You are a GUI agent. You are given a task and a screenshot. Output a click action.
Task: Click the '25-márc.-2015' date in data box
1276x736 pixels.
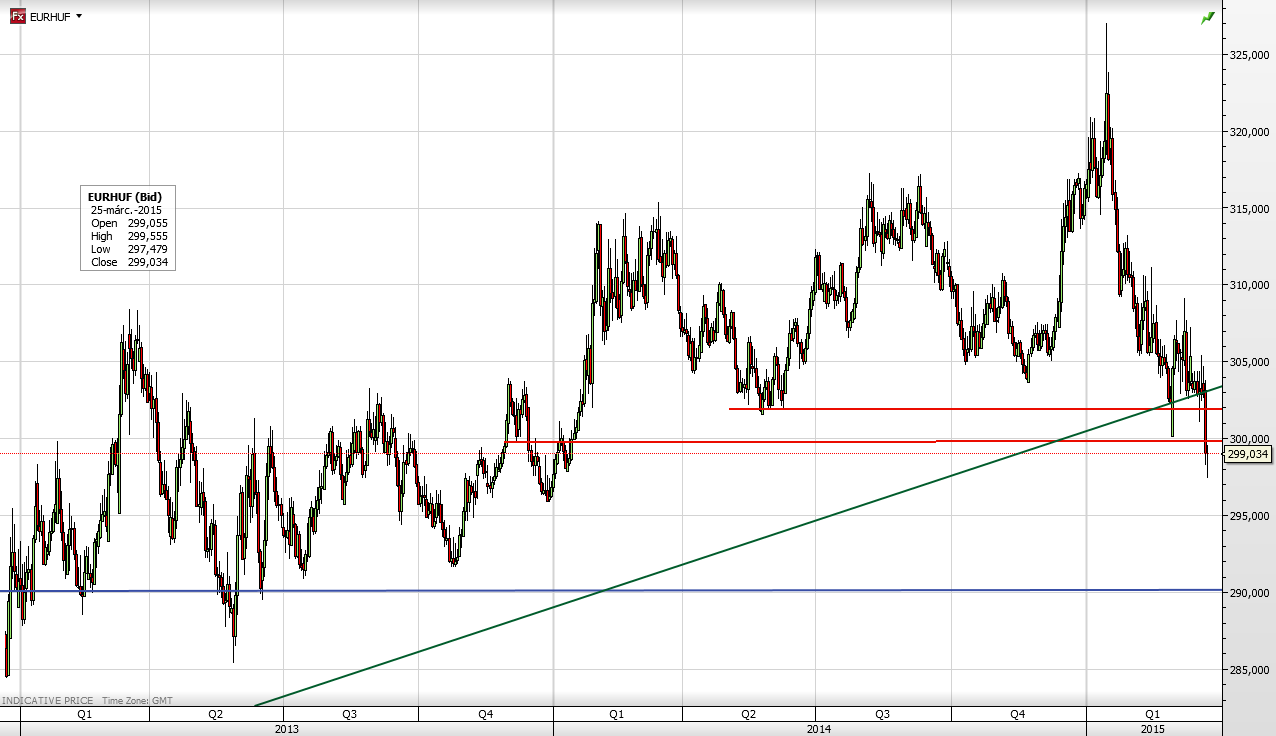point(127,210)
